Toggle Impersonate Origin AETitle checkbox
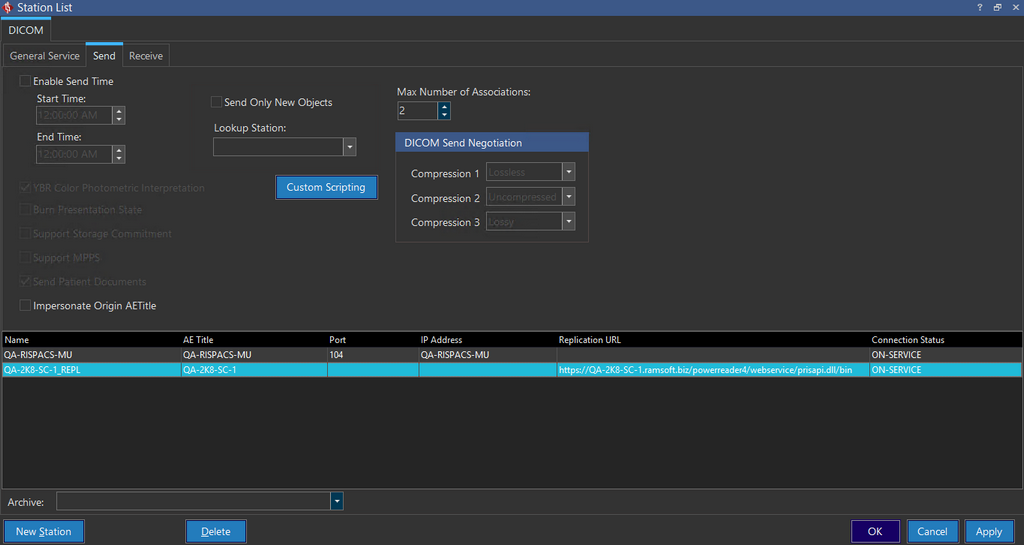The image size is (1024, 545). (25, 305)
